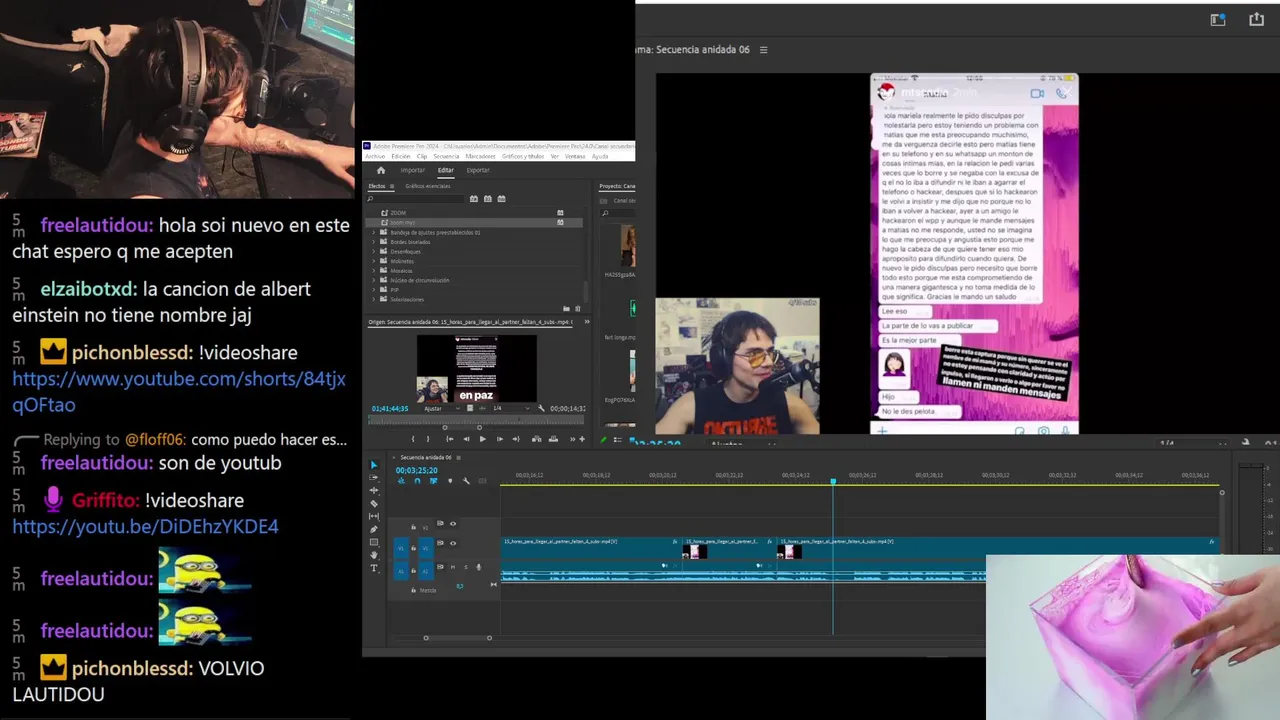Open the Ventana menu
The height and width of the screenshot is (720, 1280).
pos(575,157)
